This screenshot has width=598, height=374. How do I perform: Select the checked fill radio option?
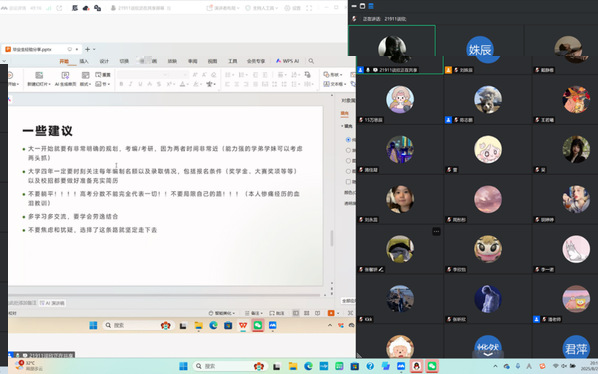click(x=348, y=140)
